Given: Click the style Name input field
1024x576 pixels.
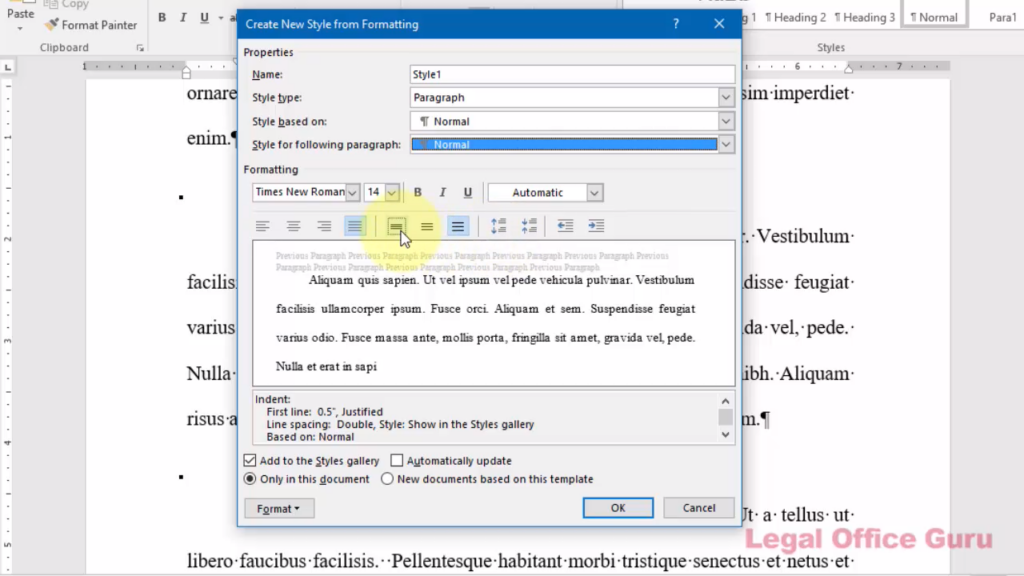Looking at the screenshot, I should click(x=571, y=74).
